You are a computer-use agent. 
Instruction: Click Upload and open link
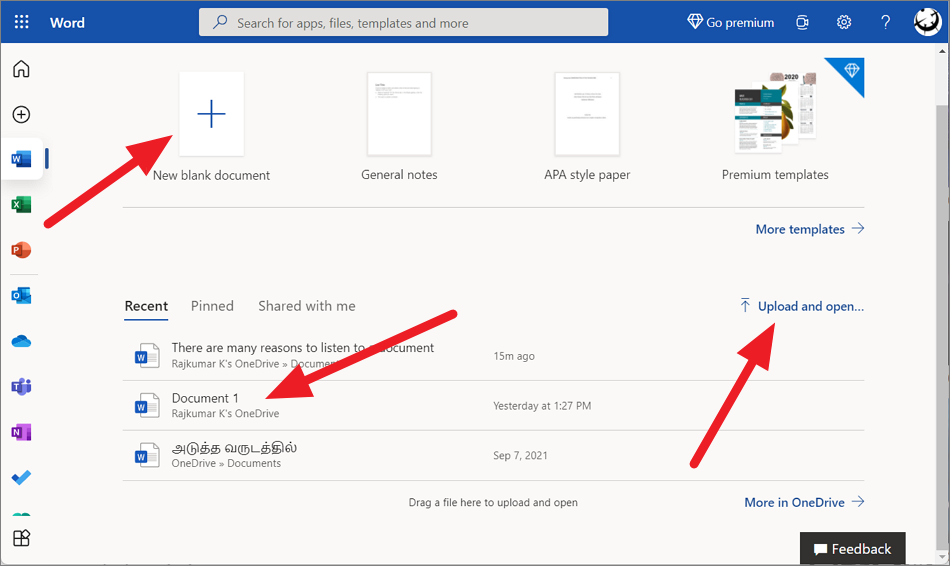[802, 306]
